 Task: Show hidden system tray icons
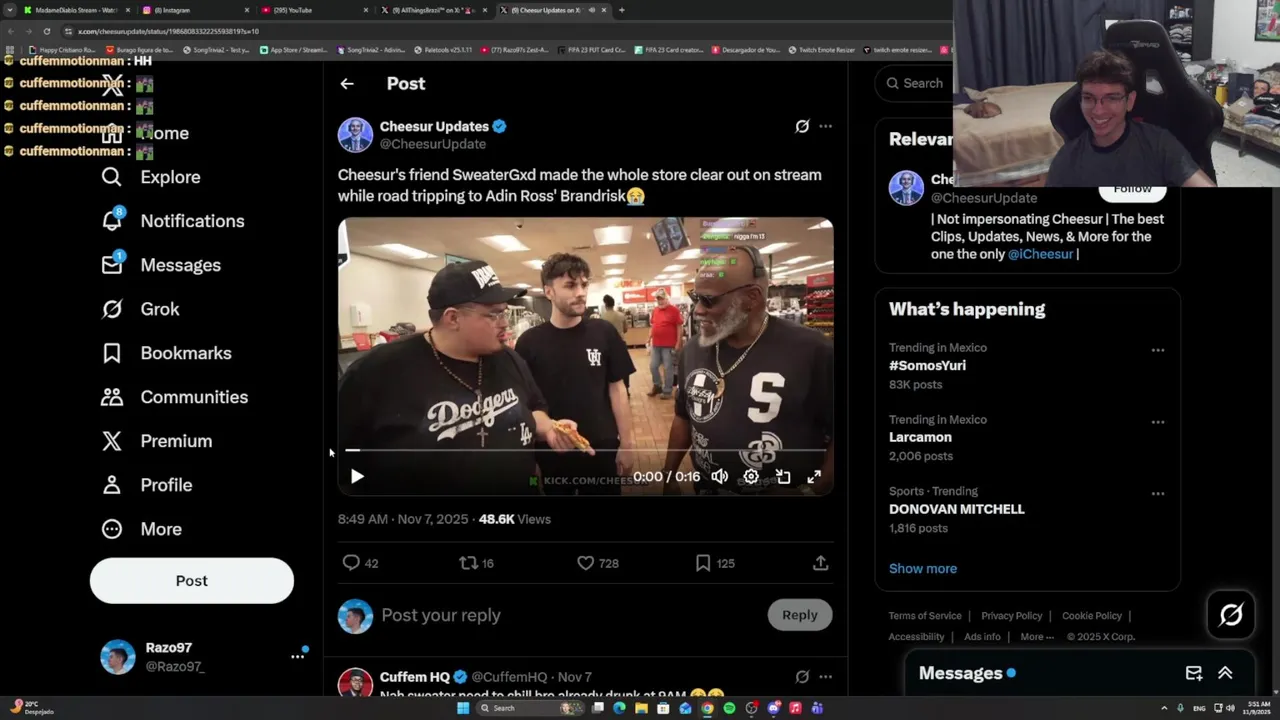(x=1165, y=708)
